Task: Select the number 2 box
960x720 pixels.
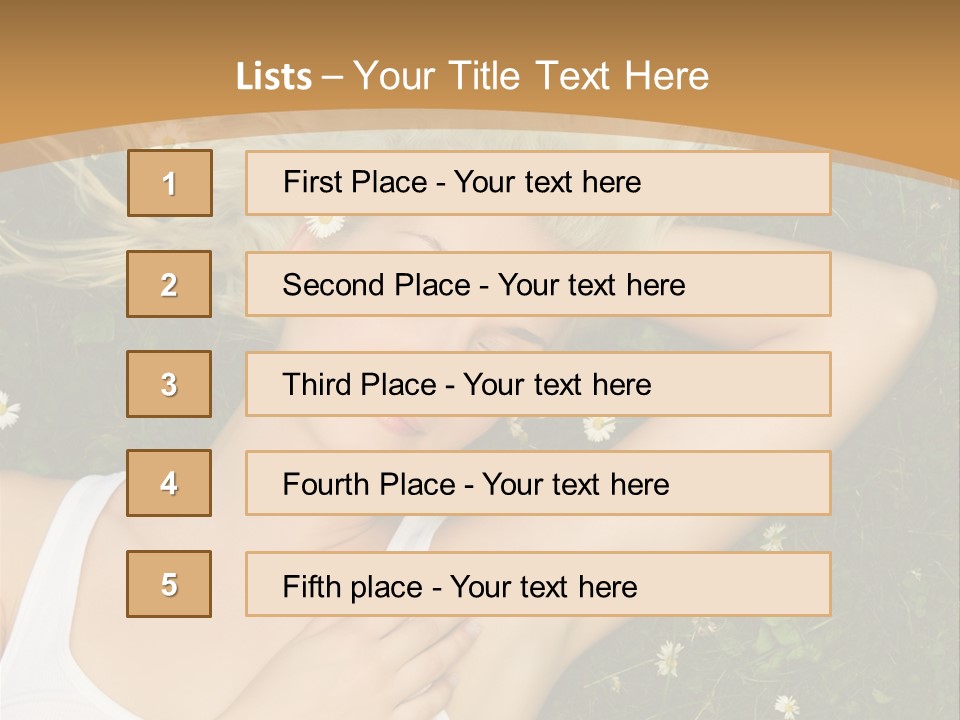Action: coord(169,284)
